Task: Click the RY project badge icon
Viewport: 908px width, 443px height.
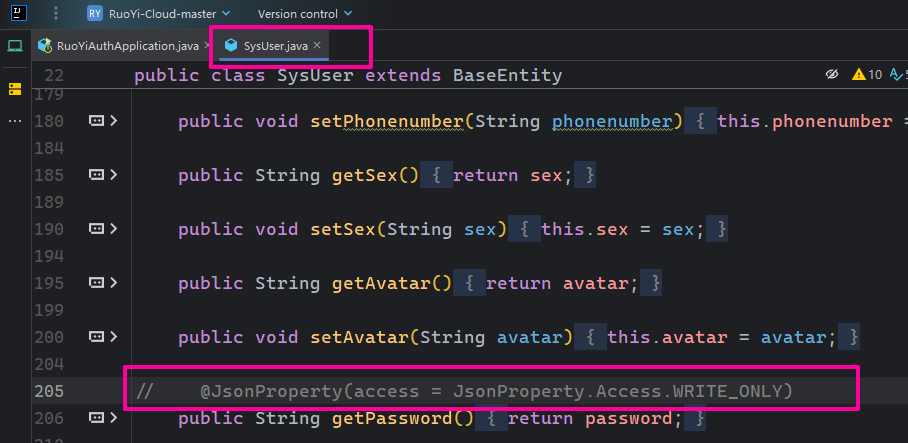Action: pos(95,14)
